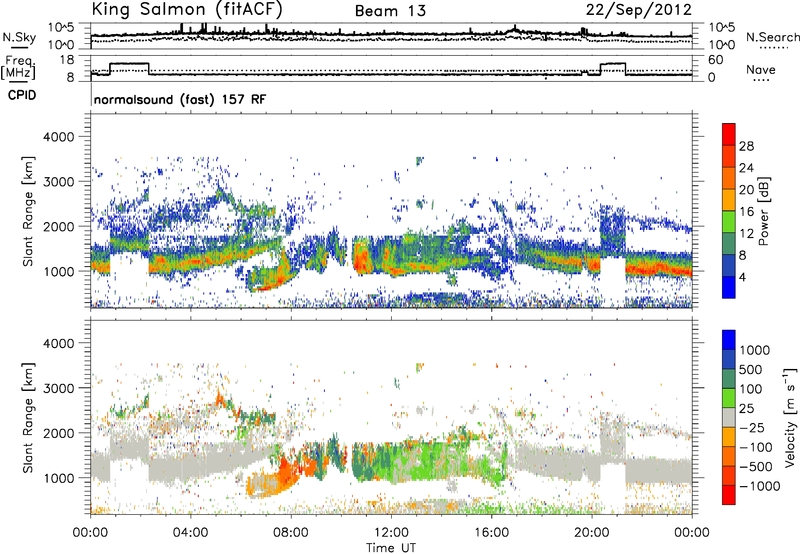Select the 'N.Search' legend label

click(772, 37)
